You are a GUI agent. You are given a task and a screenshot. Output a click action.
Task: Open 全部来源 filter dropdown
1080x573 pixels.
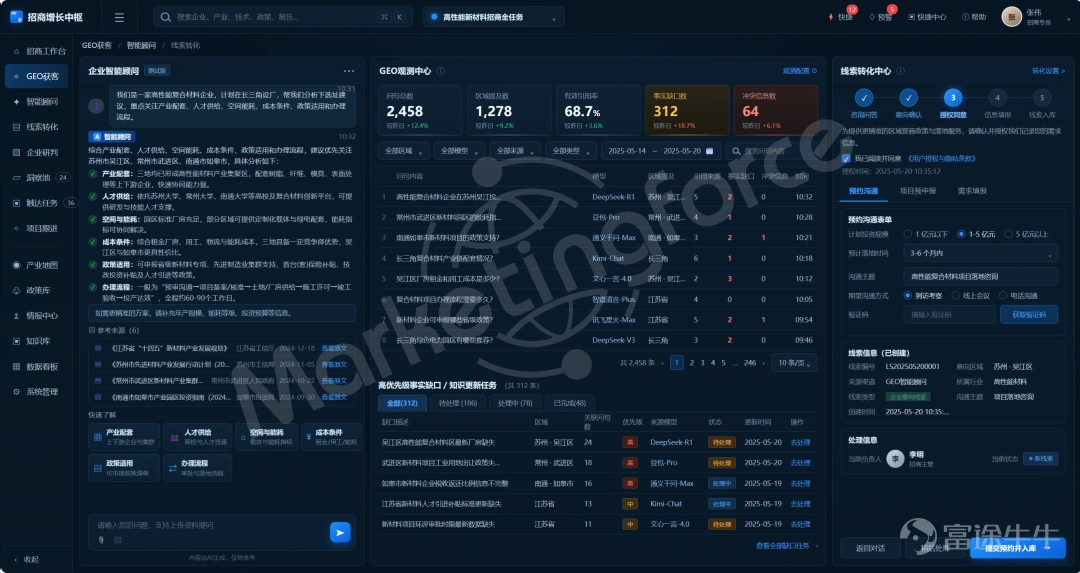(515, 151)
